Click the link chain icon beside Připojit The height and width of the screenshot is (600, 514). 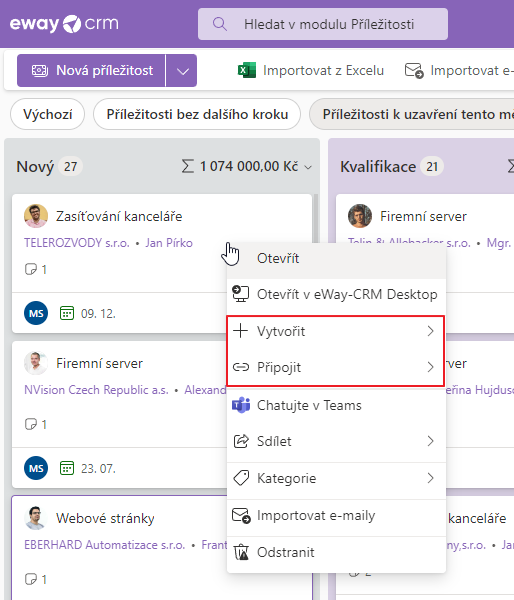(x=241, y=367)
